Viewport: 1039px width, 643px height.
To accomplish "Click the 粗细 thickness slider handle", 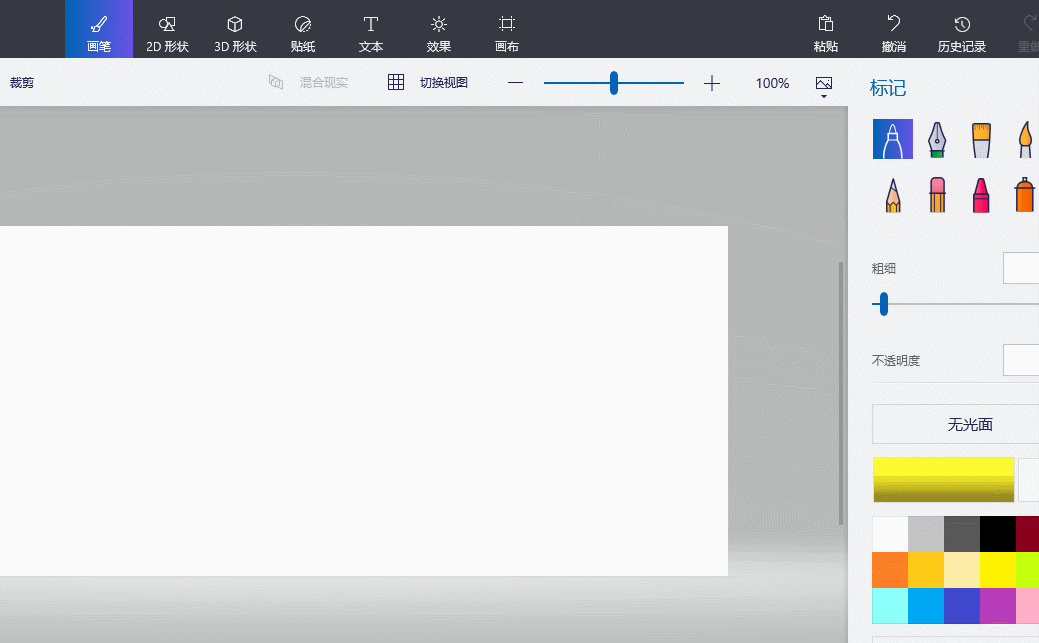I will (883, 304).
